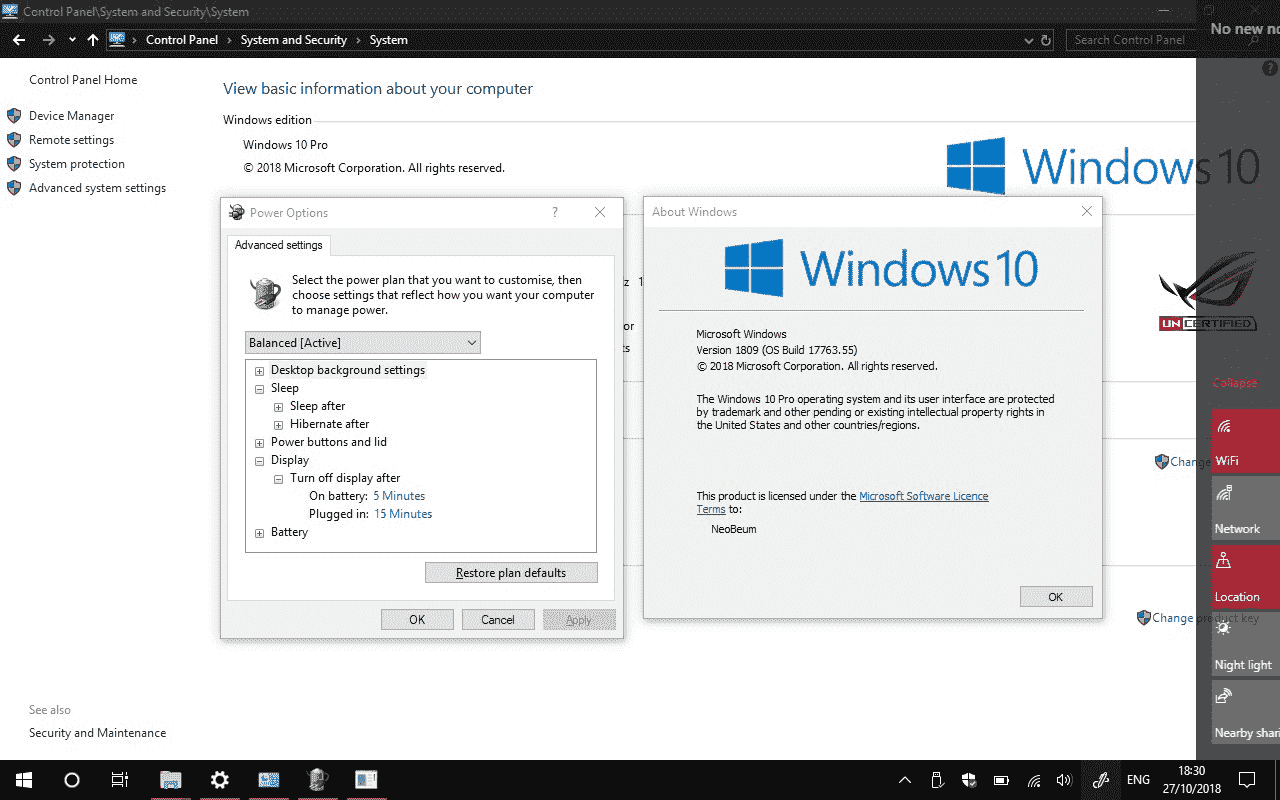Open the address bar history dropdown
The width and height of the screenshot is (1280, 800).
1029,40
